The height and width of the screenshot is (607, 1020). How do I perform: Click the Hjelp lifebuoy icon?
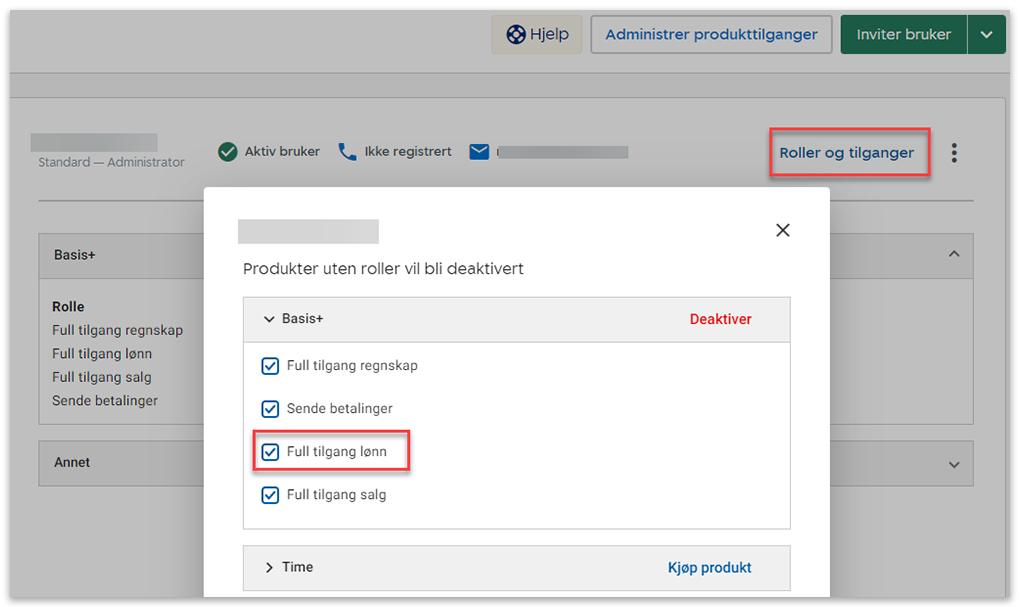point(516,35)
